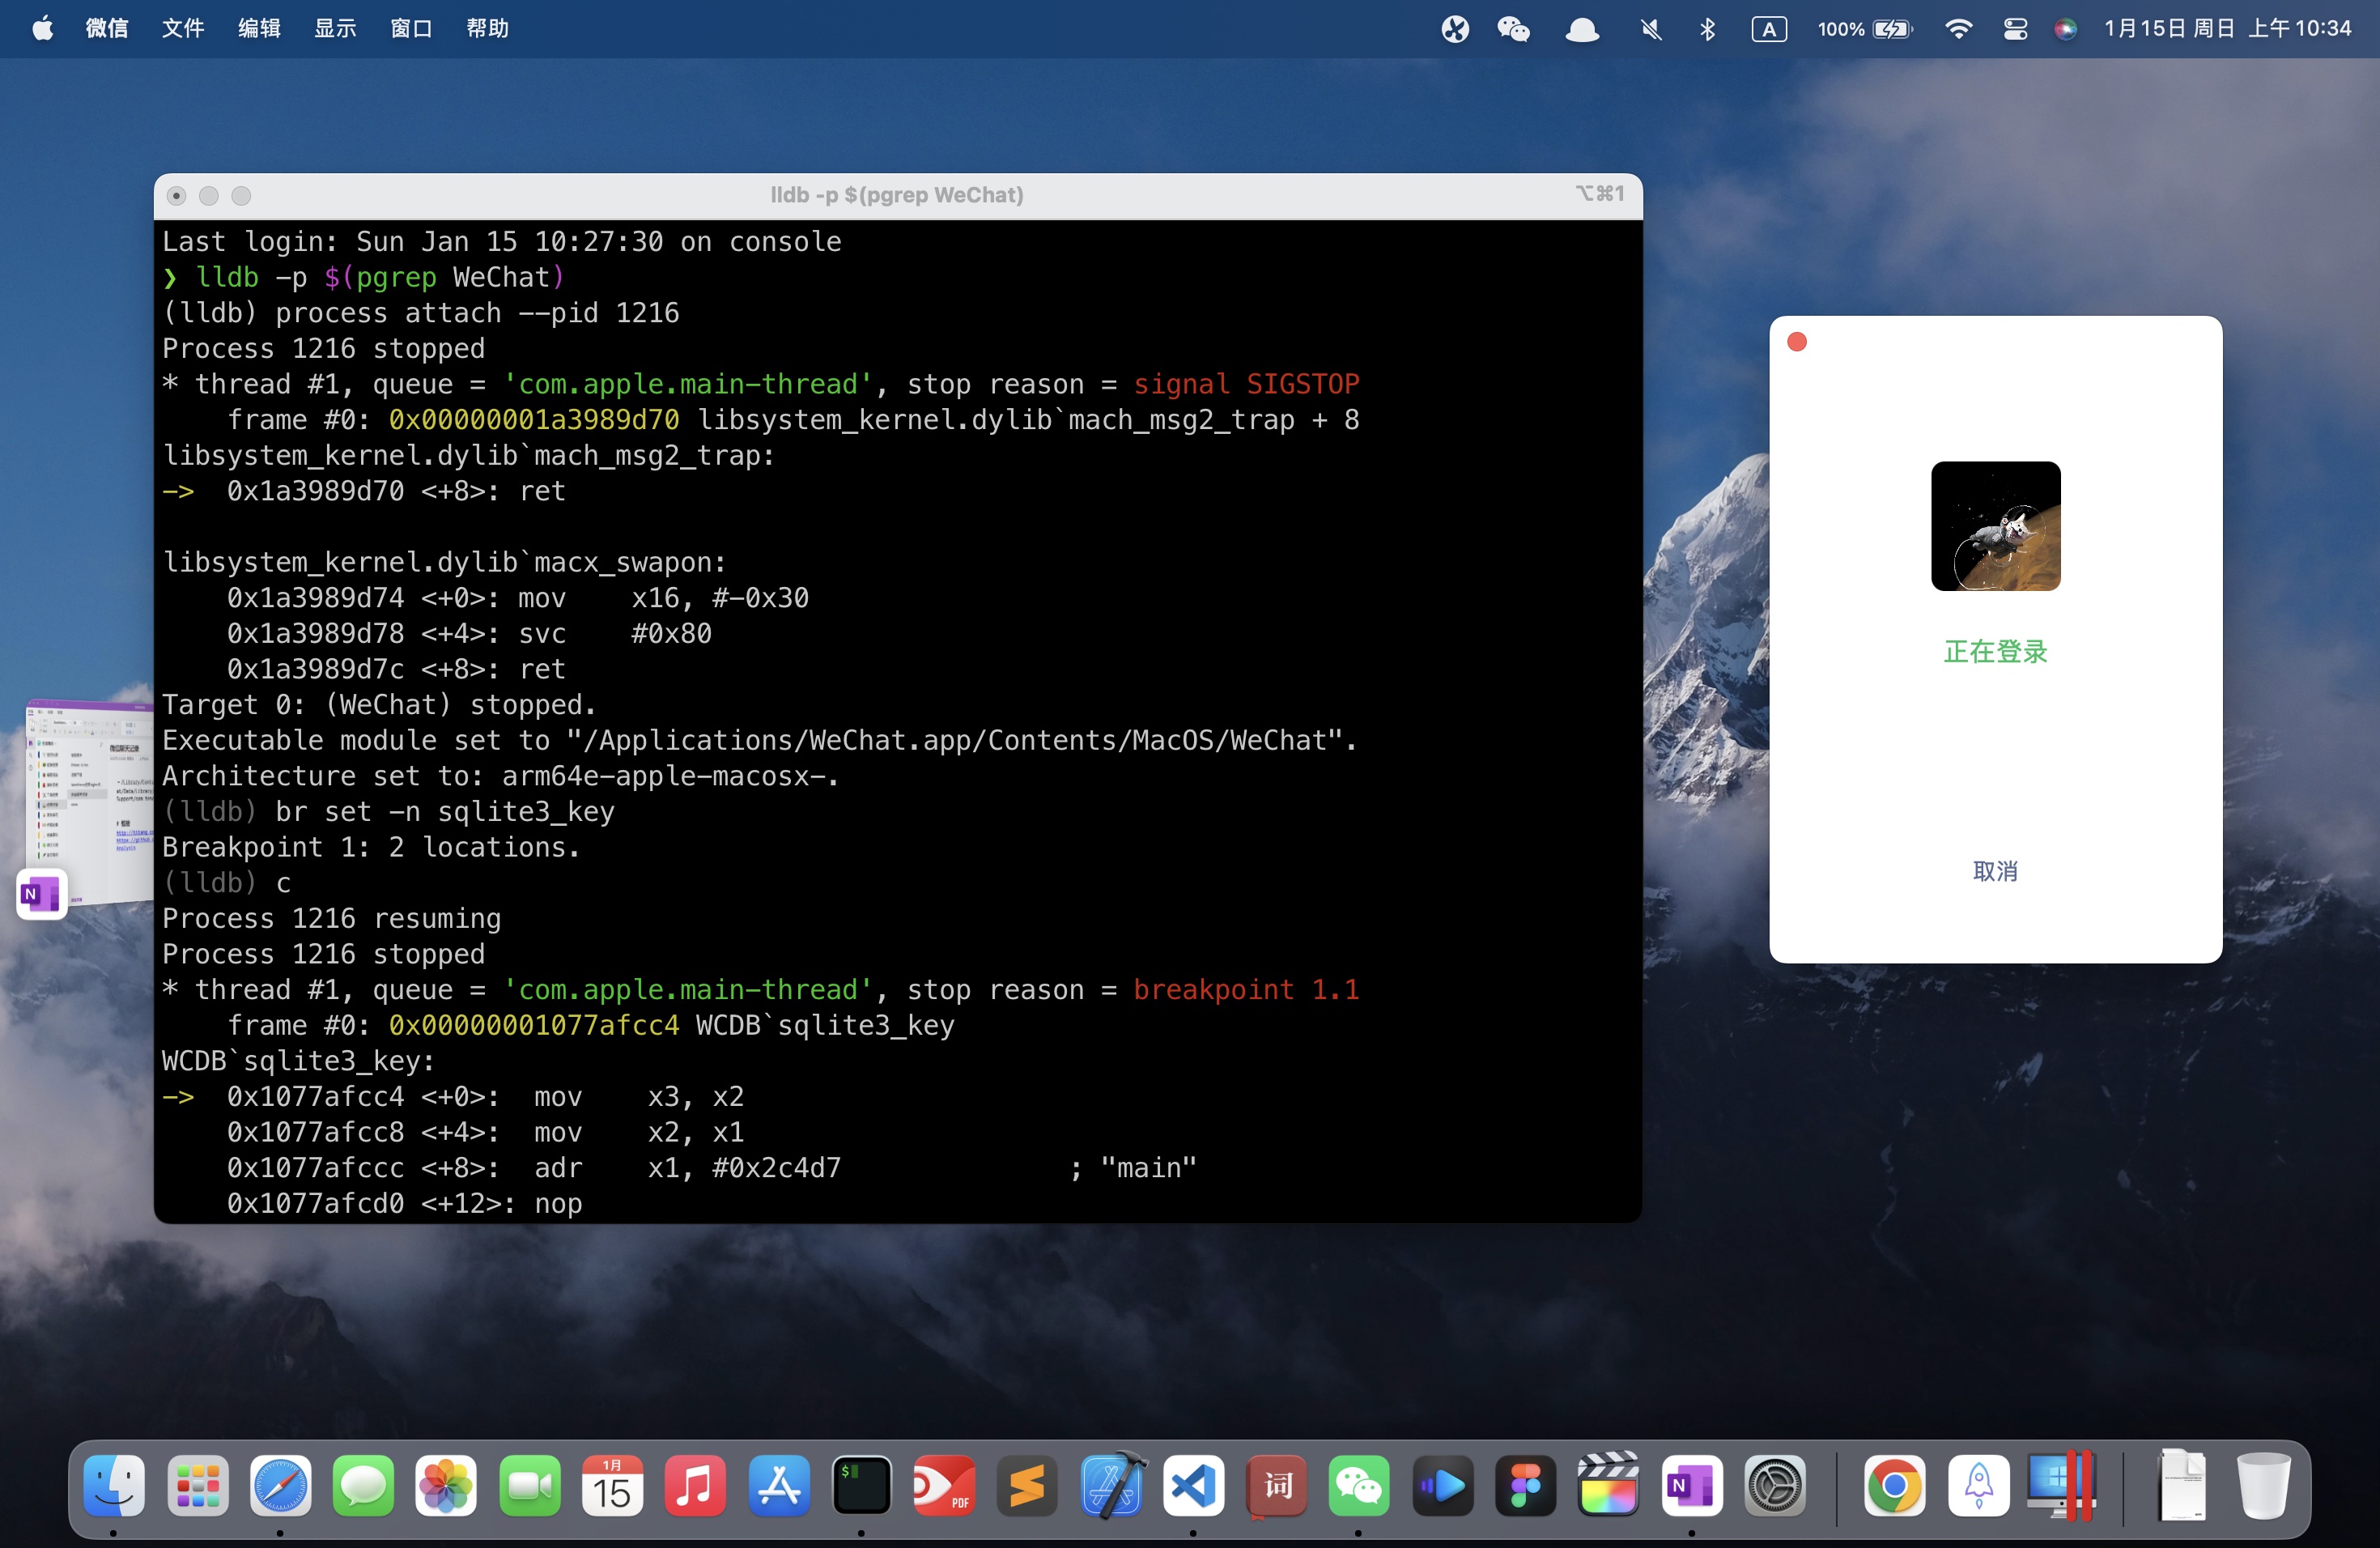Click red 'signal SIGSTOP' text
The height and width of the screenshot is (1548, 2380).
[x=1246, y=384]
